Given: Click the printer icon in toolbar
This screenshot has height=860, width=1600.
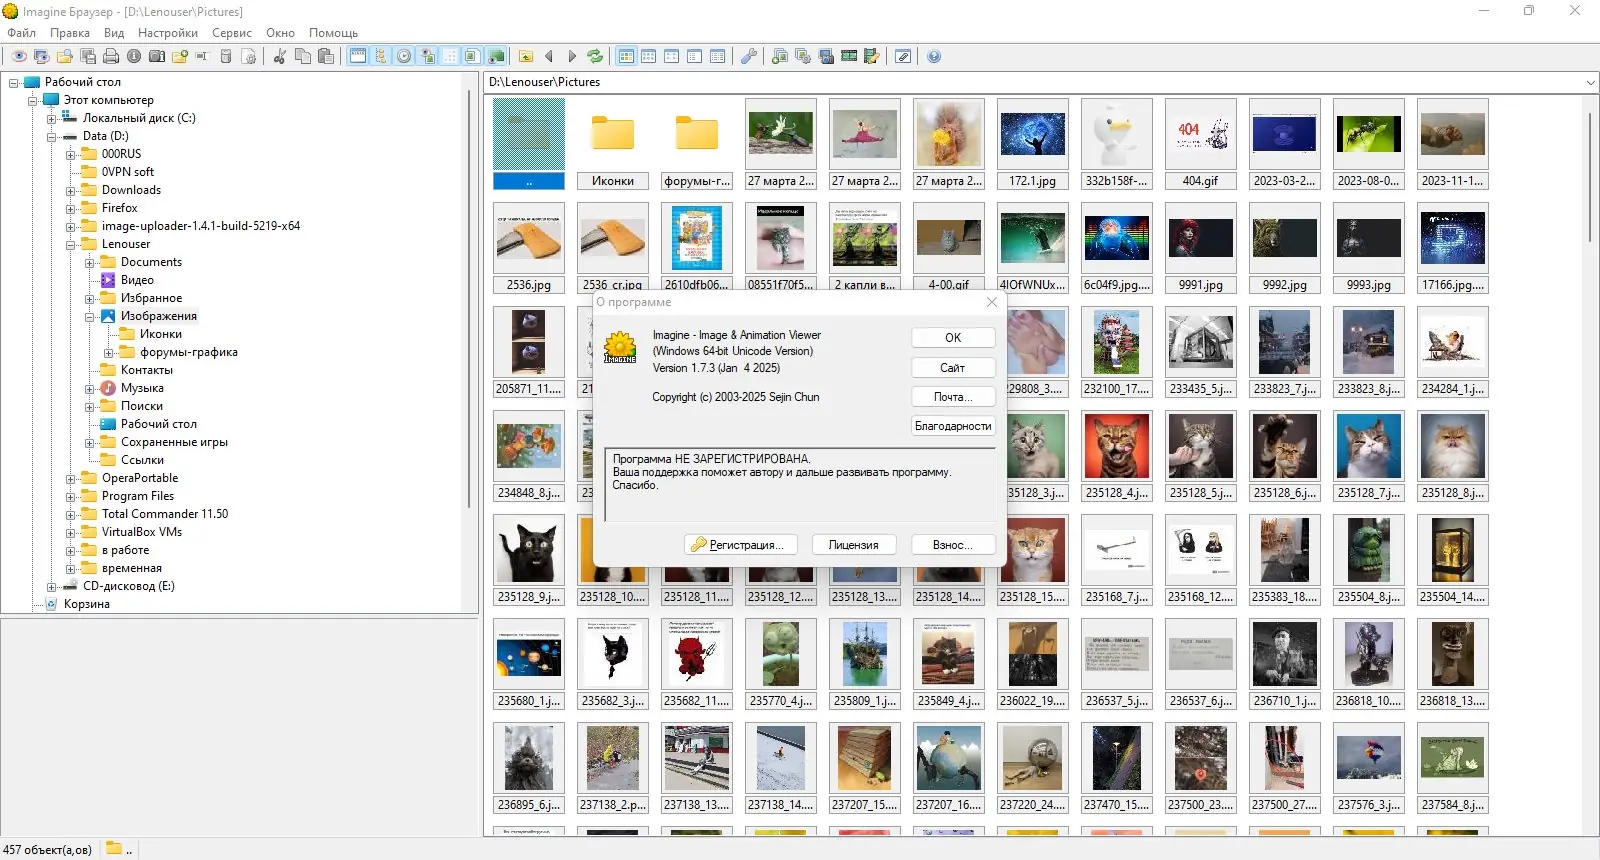Looking at the screenshot, I should pyautogui.click(x=110, y=56).
